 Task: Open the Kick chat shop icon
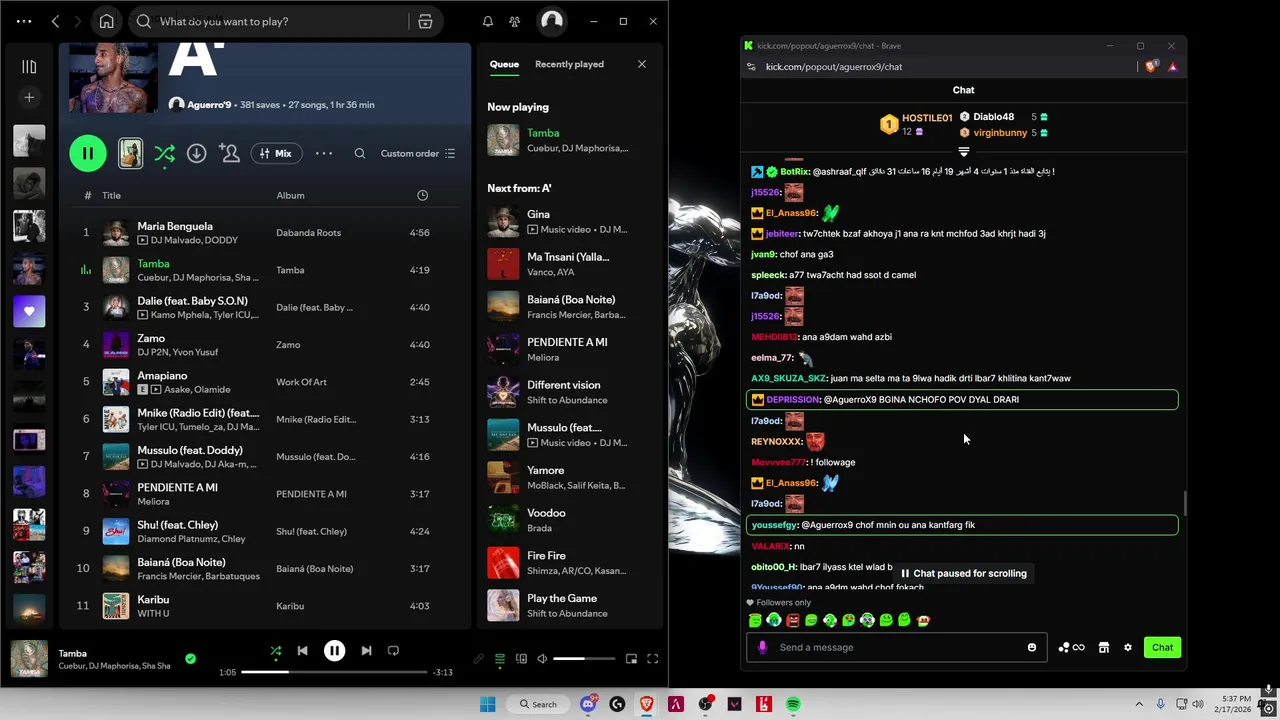click(1104, 647)
